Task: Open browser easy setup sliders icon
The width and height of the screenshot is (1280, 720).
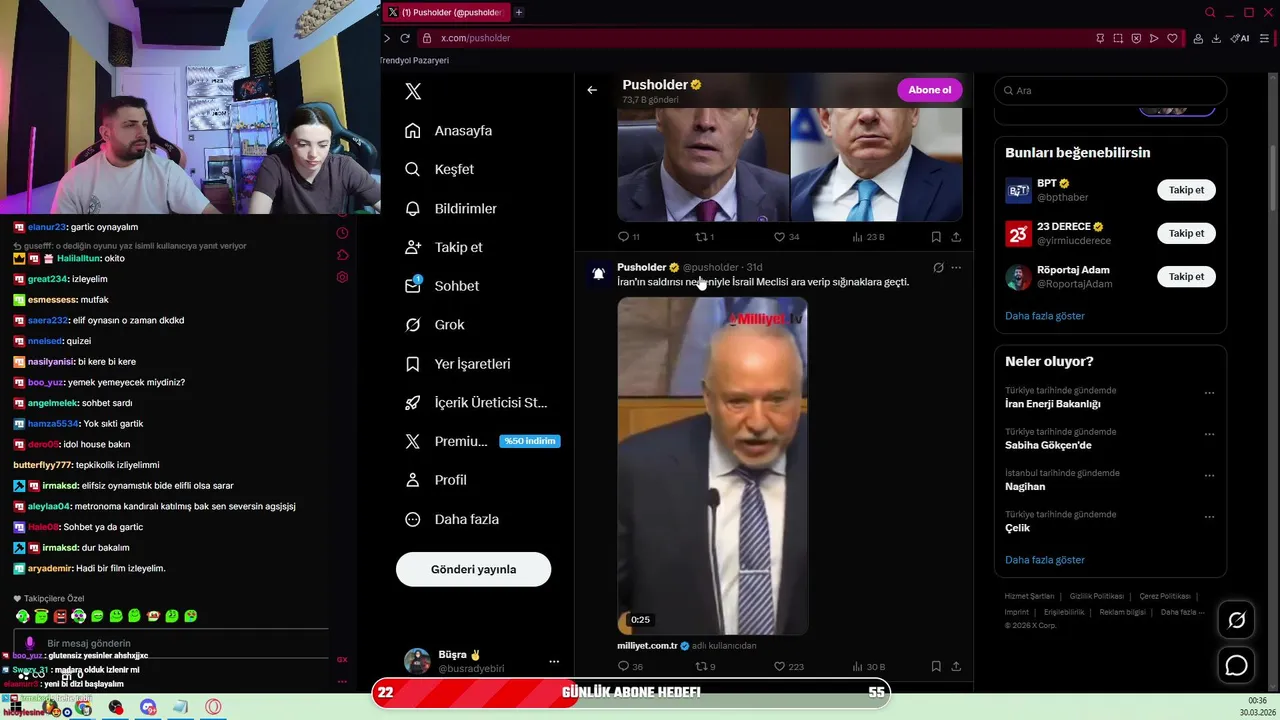Action: pyautogui.click(x=1264, y=38)
